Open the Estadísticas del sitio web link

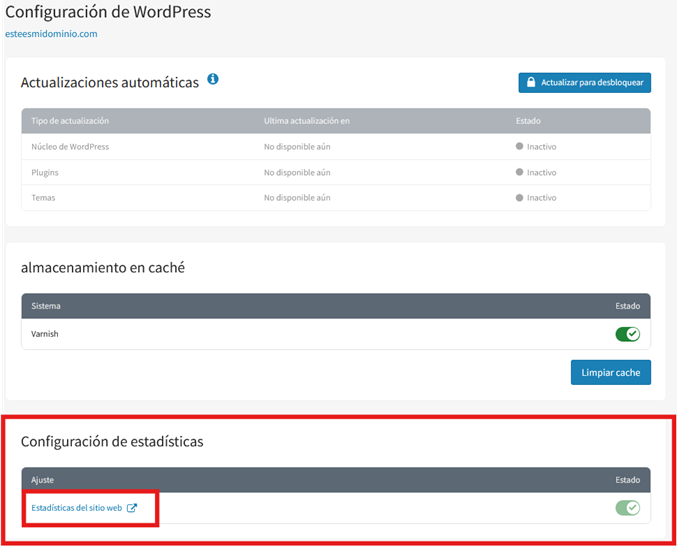click(76, 508)
